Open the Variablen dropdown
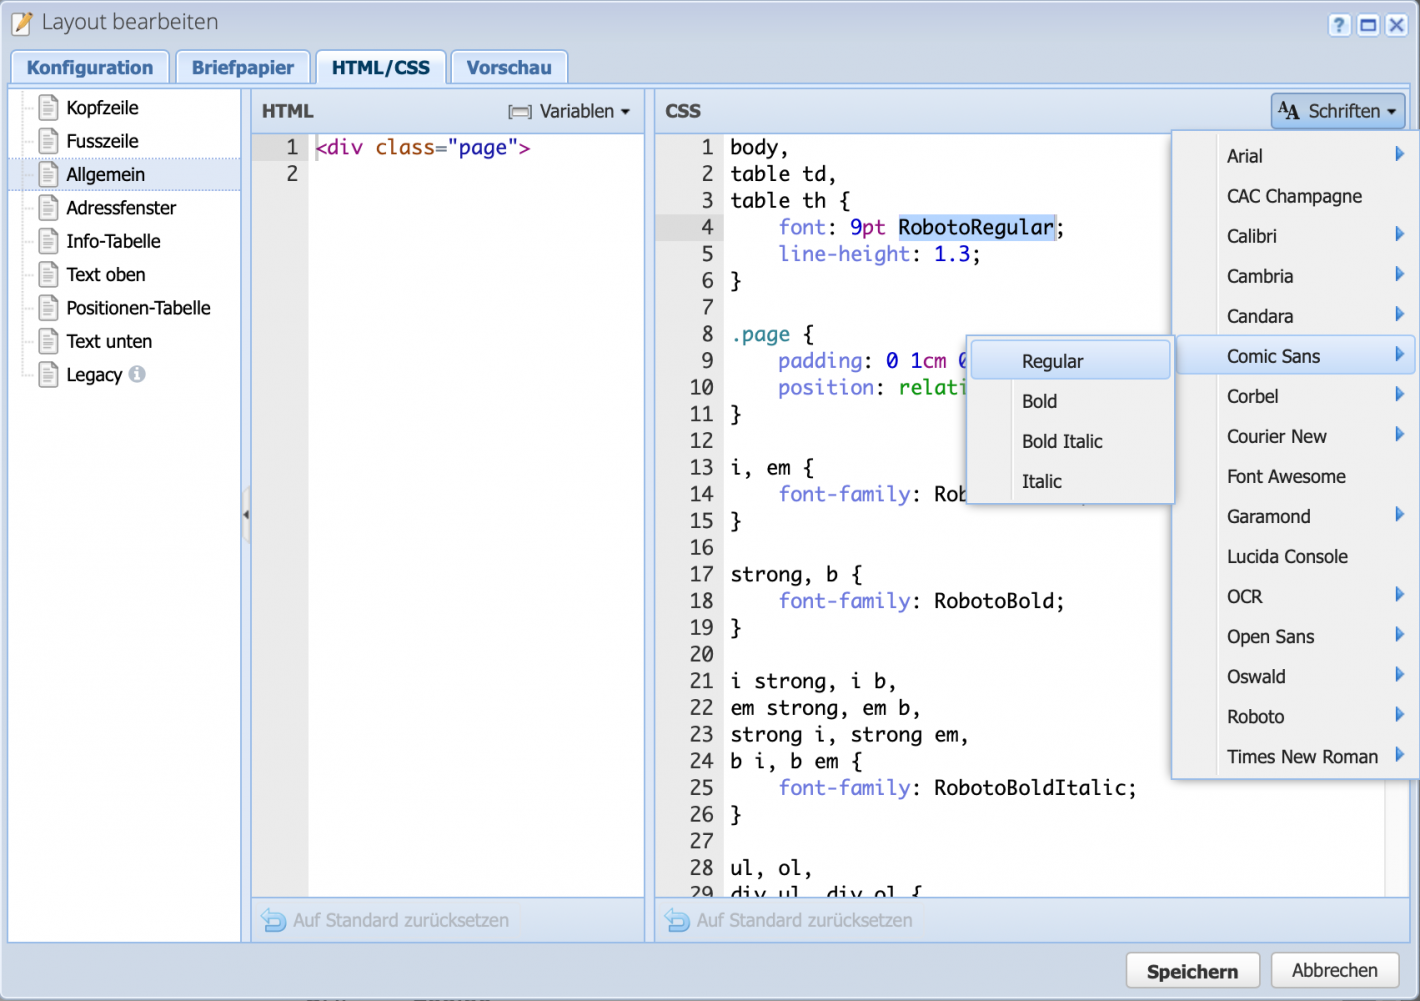 [568, 111]
